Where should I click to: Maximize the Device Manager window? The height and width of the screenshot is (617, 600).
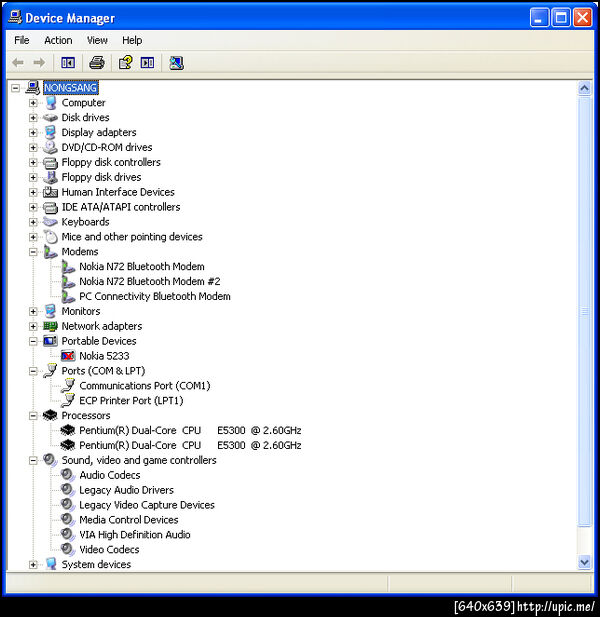click(x=561, y=18)
